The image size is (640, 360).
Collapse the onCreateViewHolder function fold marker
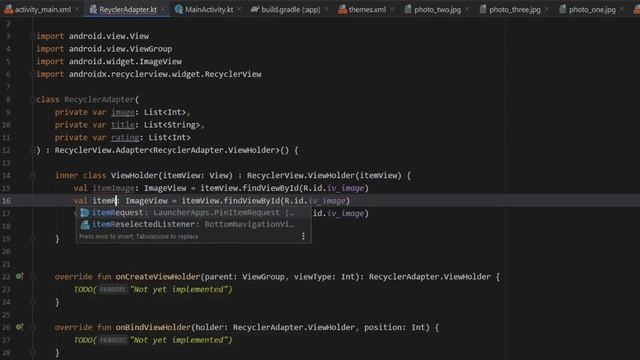click(x=33, y=277)
